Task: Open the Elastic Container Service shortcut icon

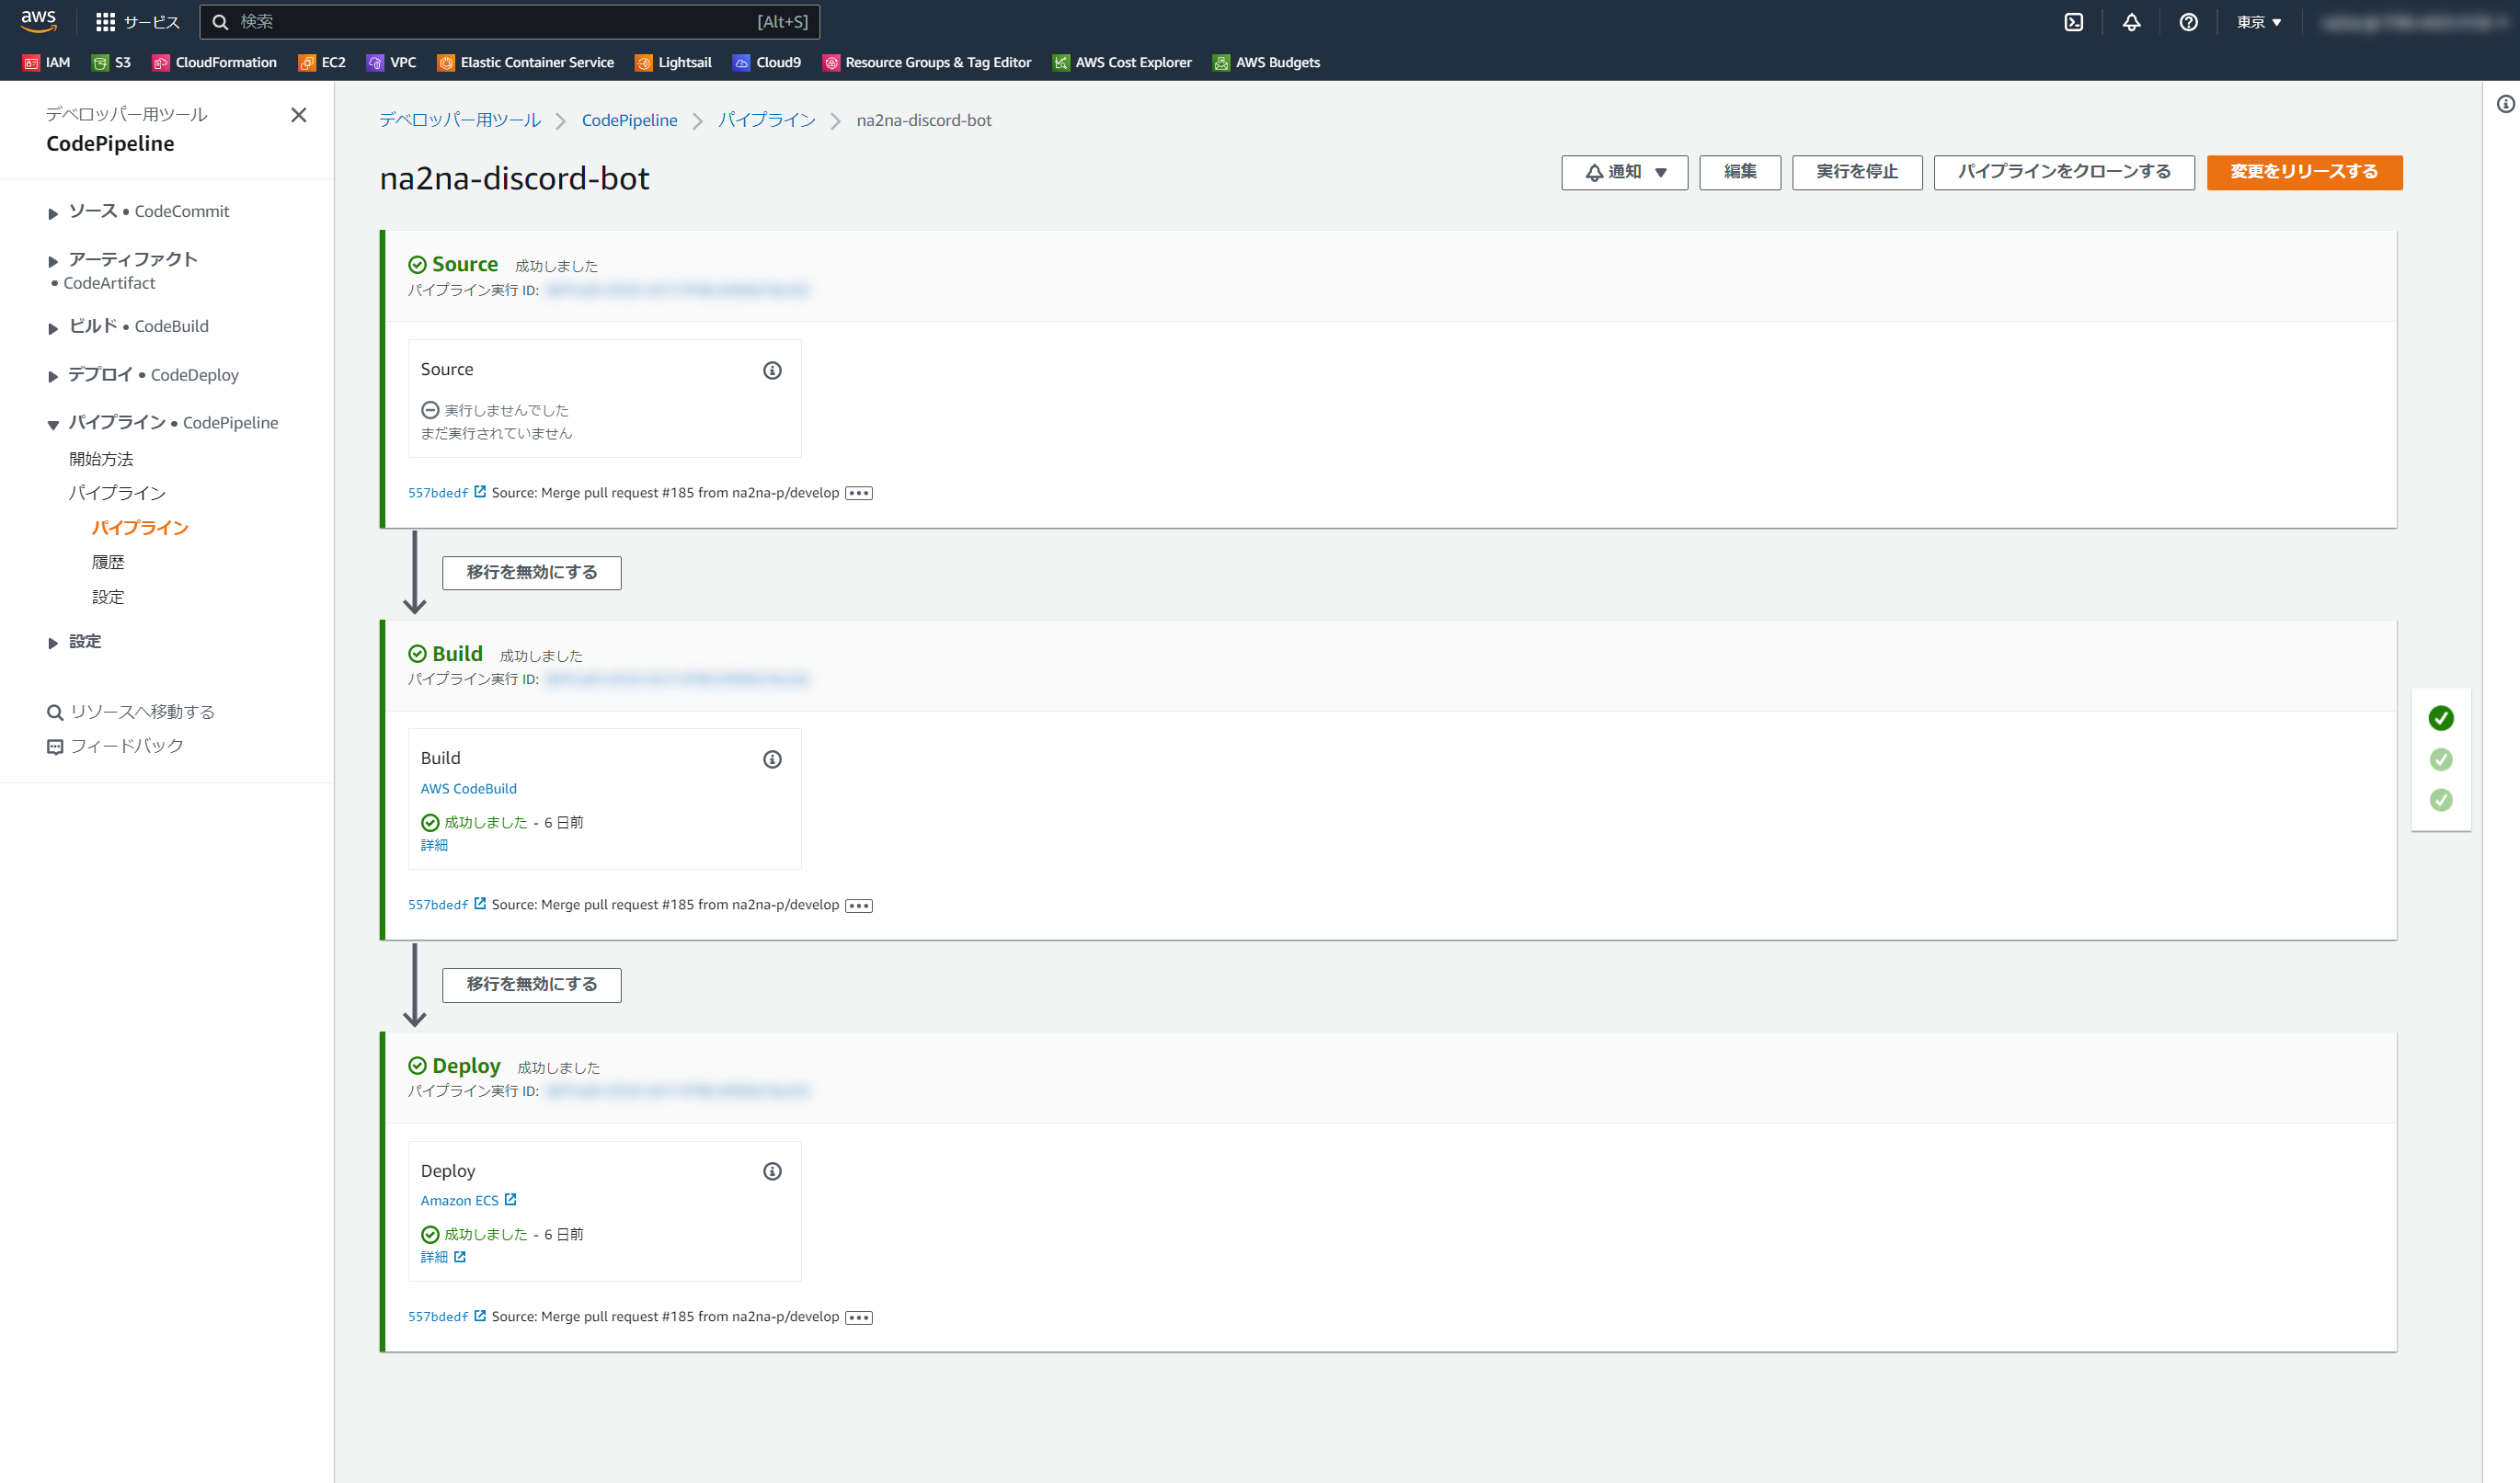Action: (x=446, y=62)
